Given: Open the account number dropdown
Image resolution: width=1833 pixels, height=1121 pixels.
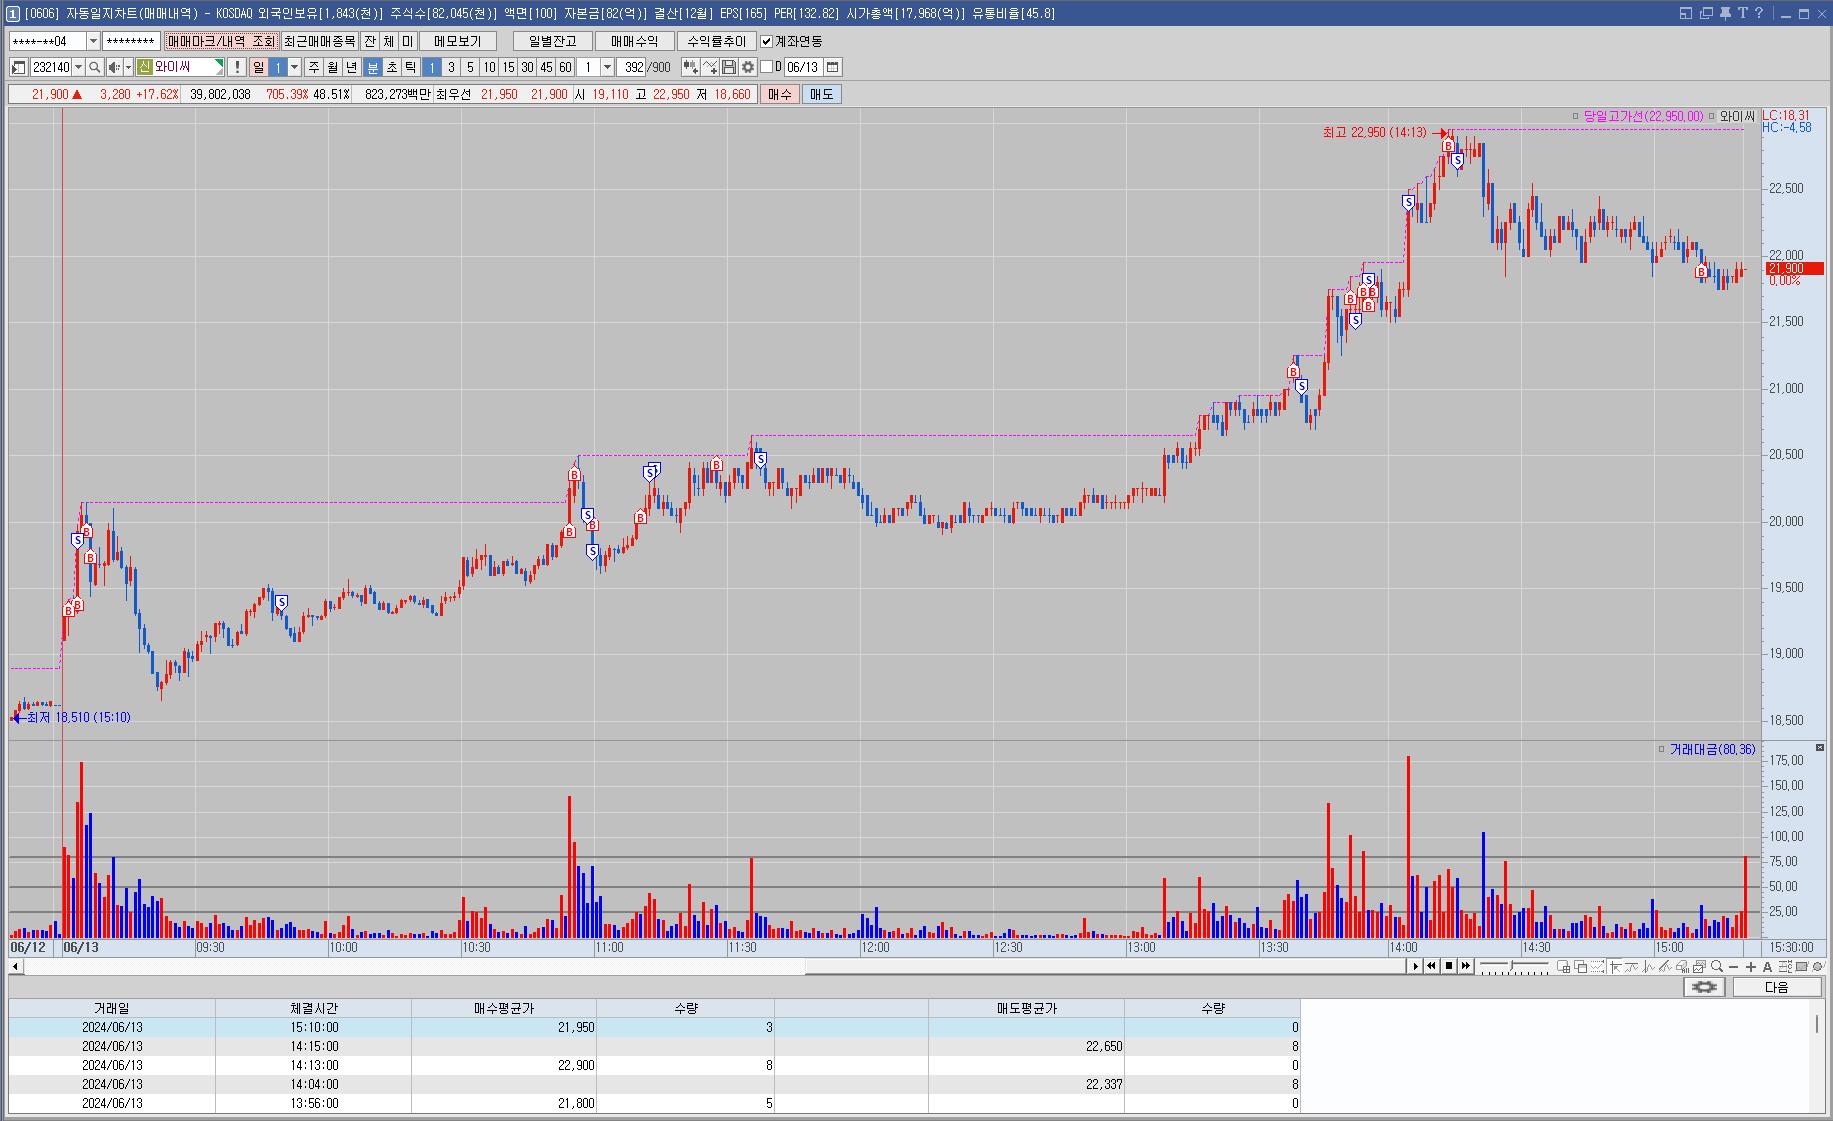Looking at the screenshot, I should (x=93, y=41).
